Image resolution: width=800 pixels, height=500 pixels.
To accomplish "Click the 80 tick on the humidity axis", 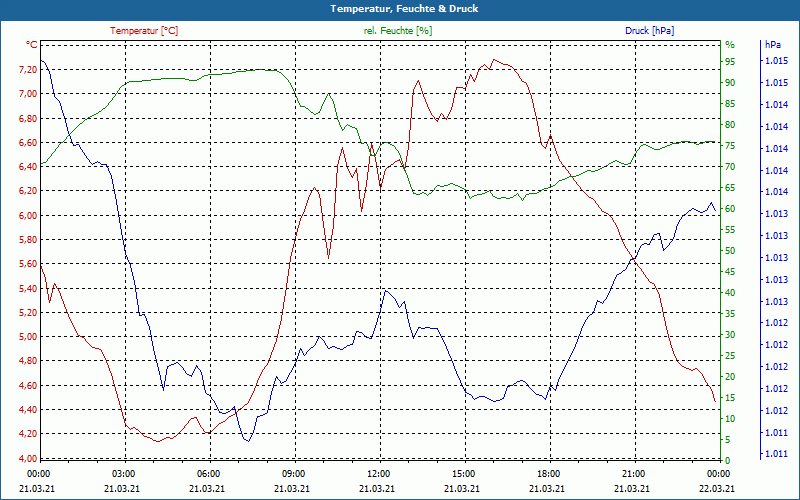I will tap(730, 124).
